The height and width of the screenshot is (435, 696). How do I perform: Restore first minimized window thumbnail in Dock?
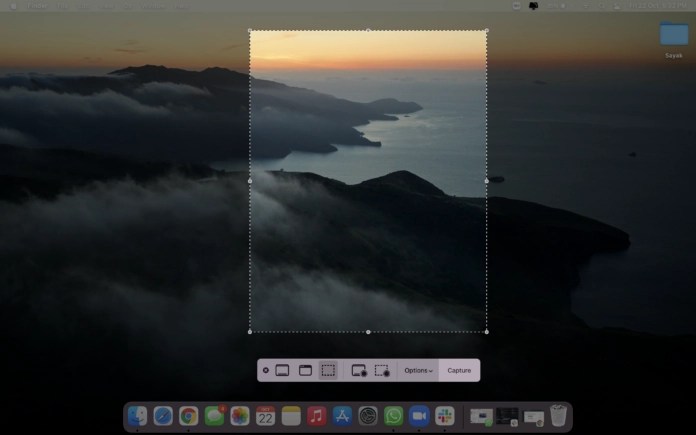482,417
